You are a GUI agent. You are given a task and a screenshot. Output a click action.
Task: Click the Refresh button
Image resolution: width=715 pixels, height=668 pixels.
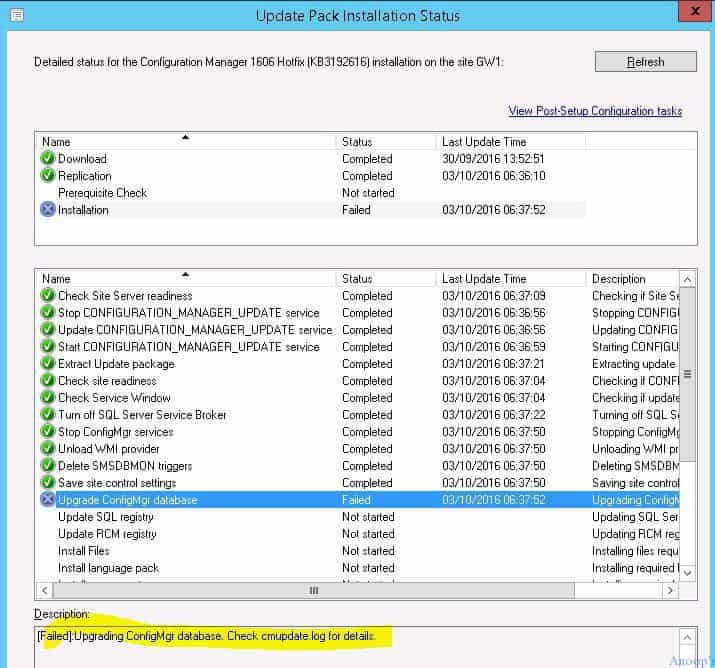645,62
